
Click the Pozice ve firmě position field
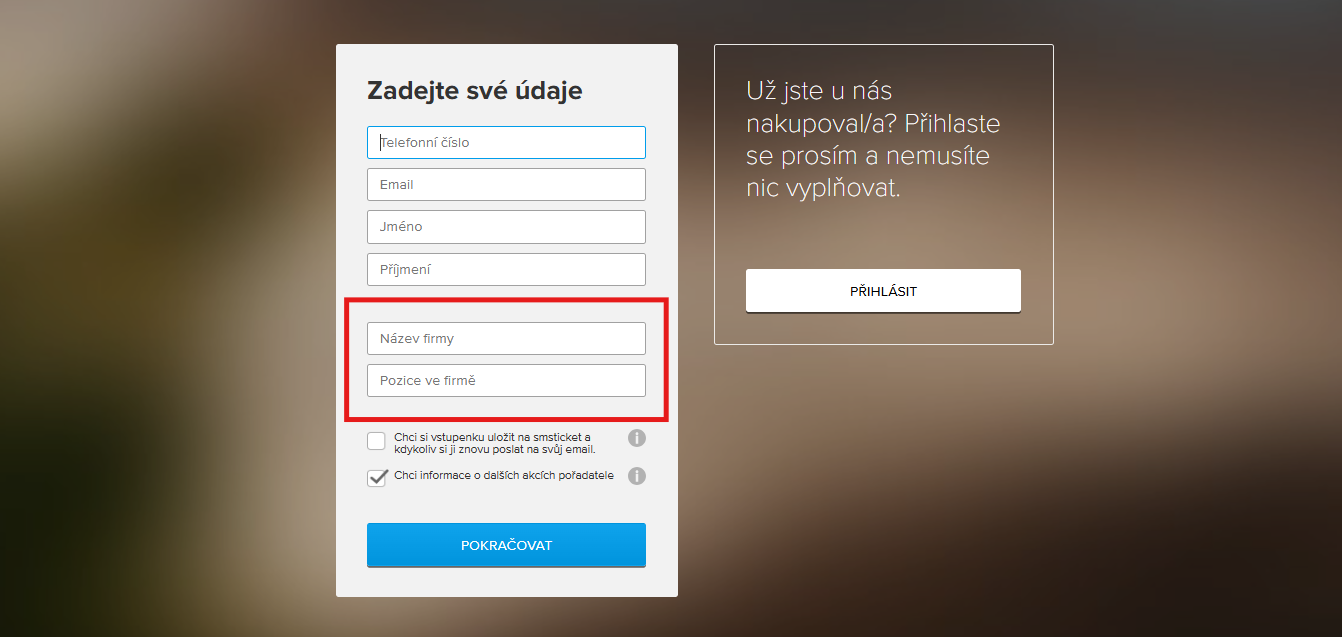tap(505, 380)
